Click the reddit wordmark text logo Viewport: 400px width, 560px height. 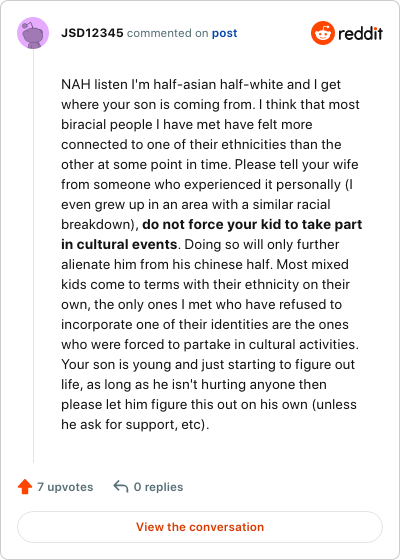(360, 34)
